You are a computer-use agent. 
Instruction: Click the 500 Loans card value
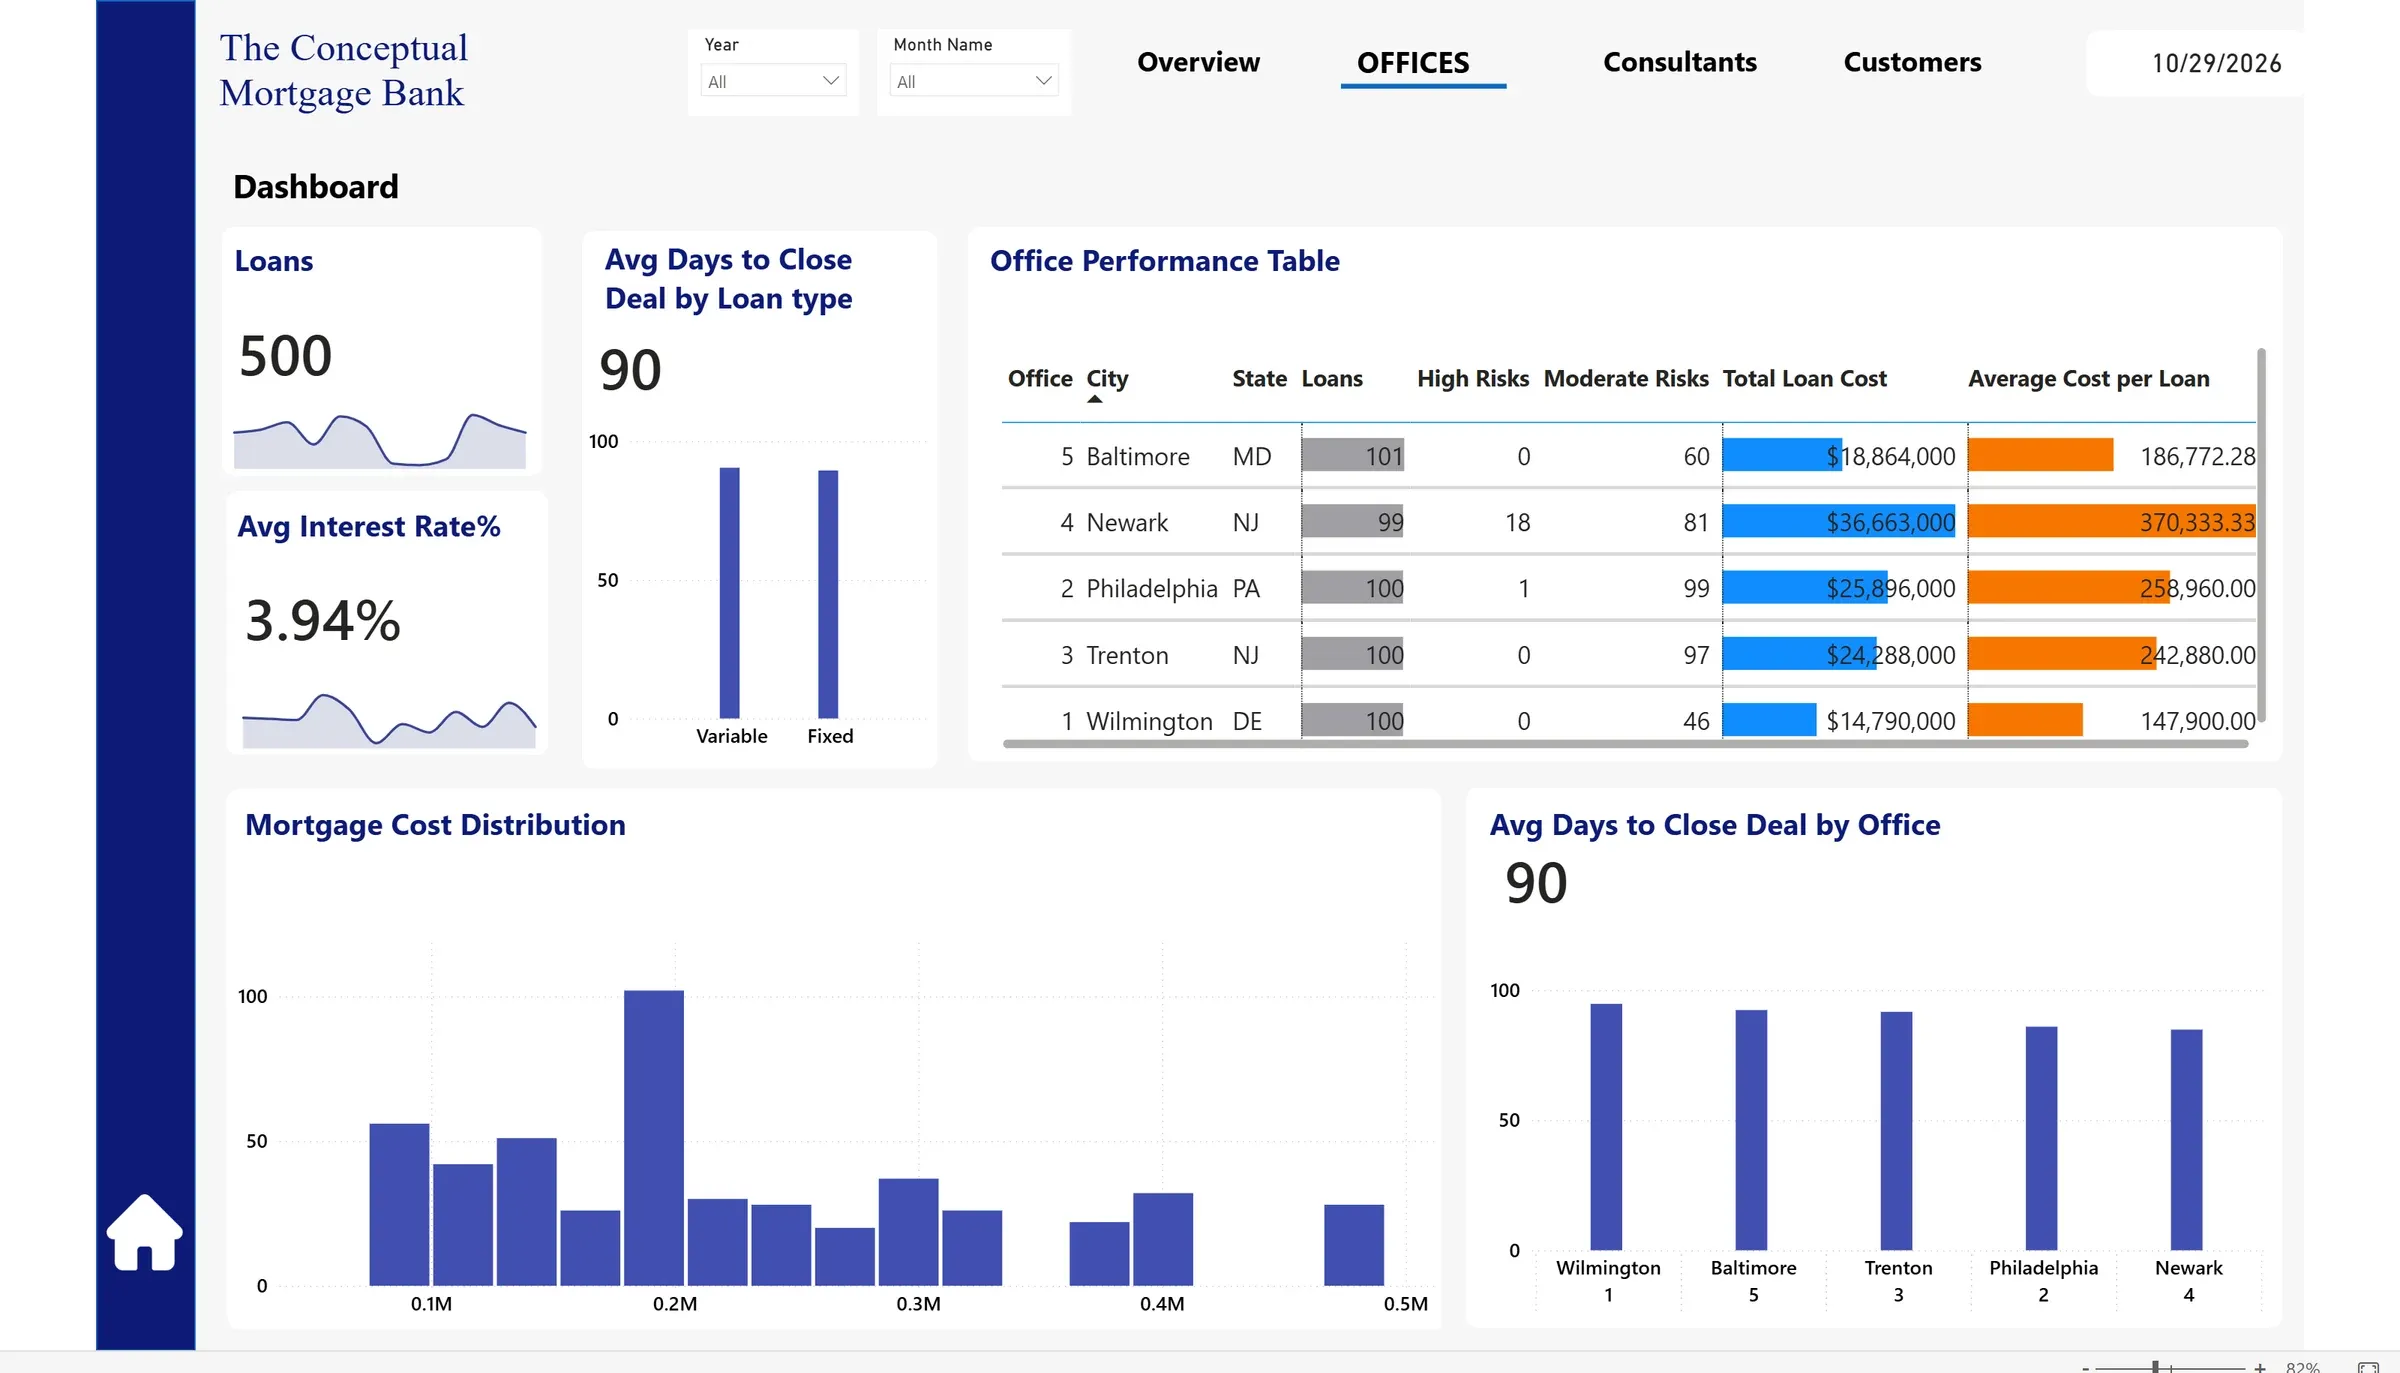pyautogui.click(x=285, y=356)
